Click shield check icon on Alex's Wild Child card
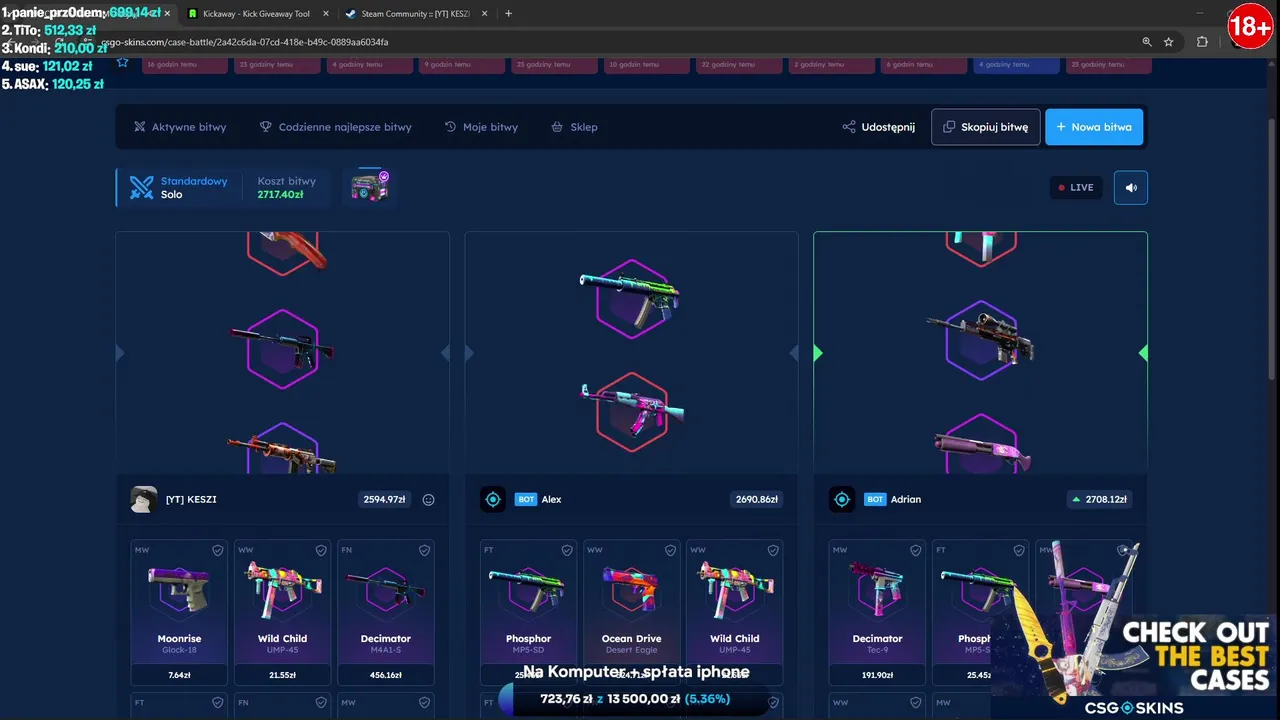The image size is (1280, 720). [773, 550]
